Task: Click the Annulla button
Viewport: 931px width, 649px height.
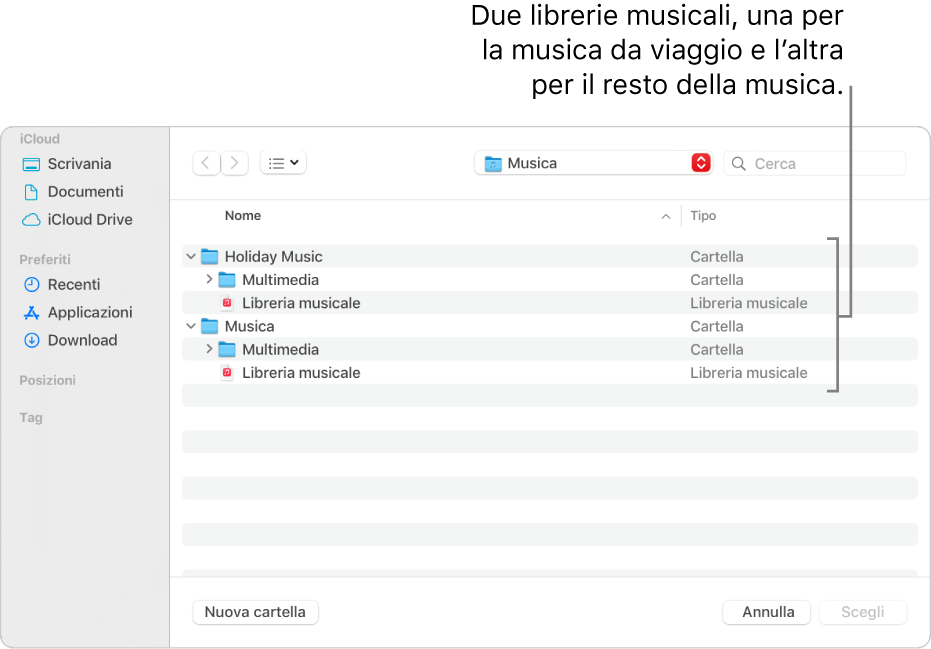Action: (x=766, y=612)
